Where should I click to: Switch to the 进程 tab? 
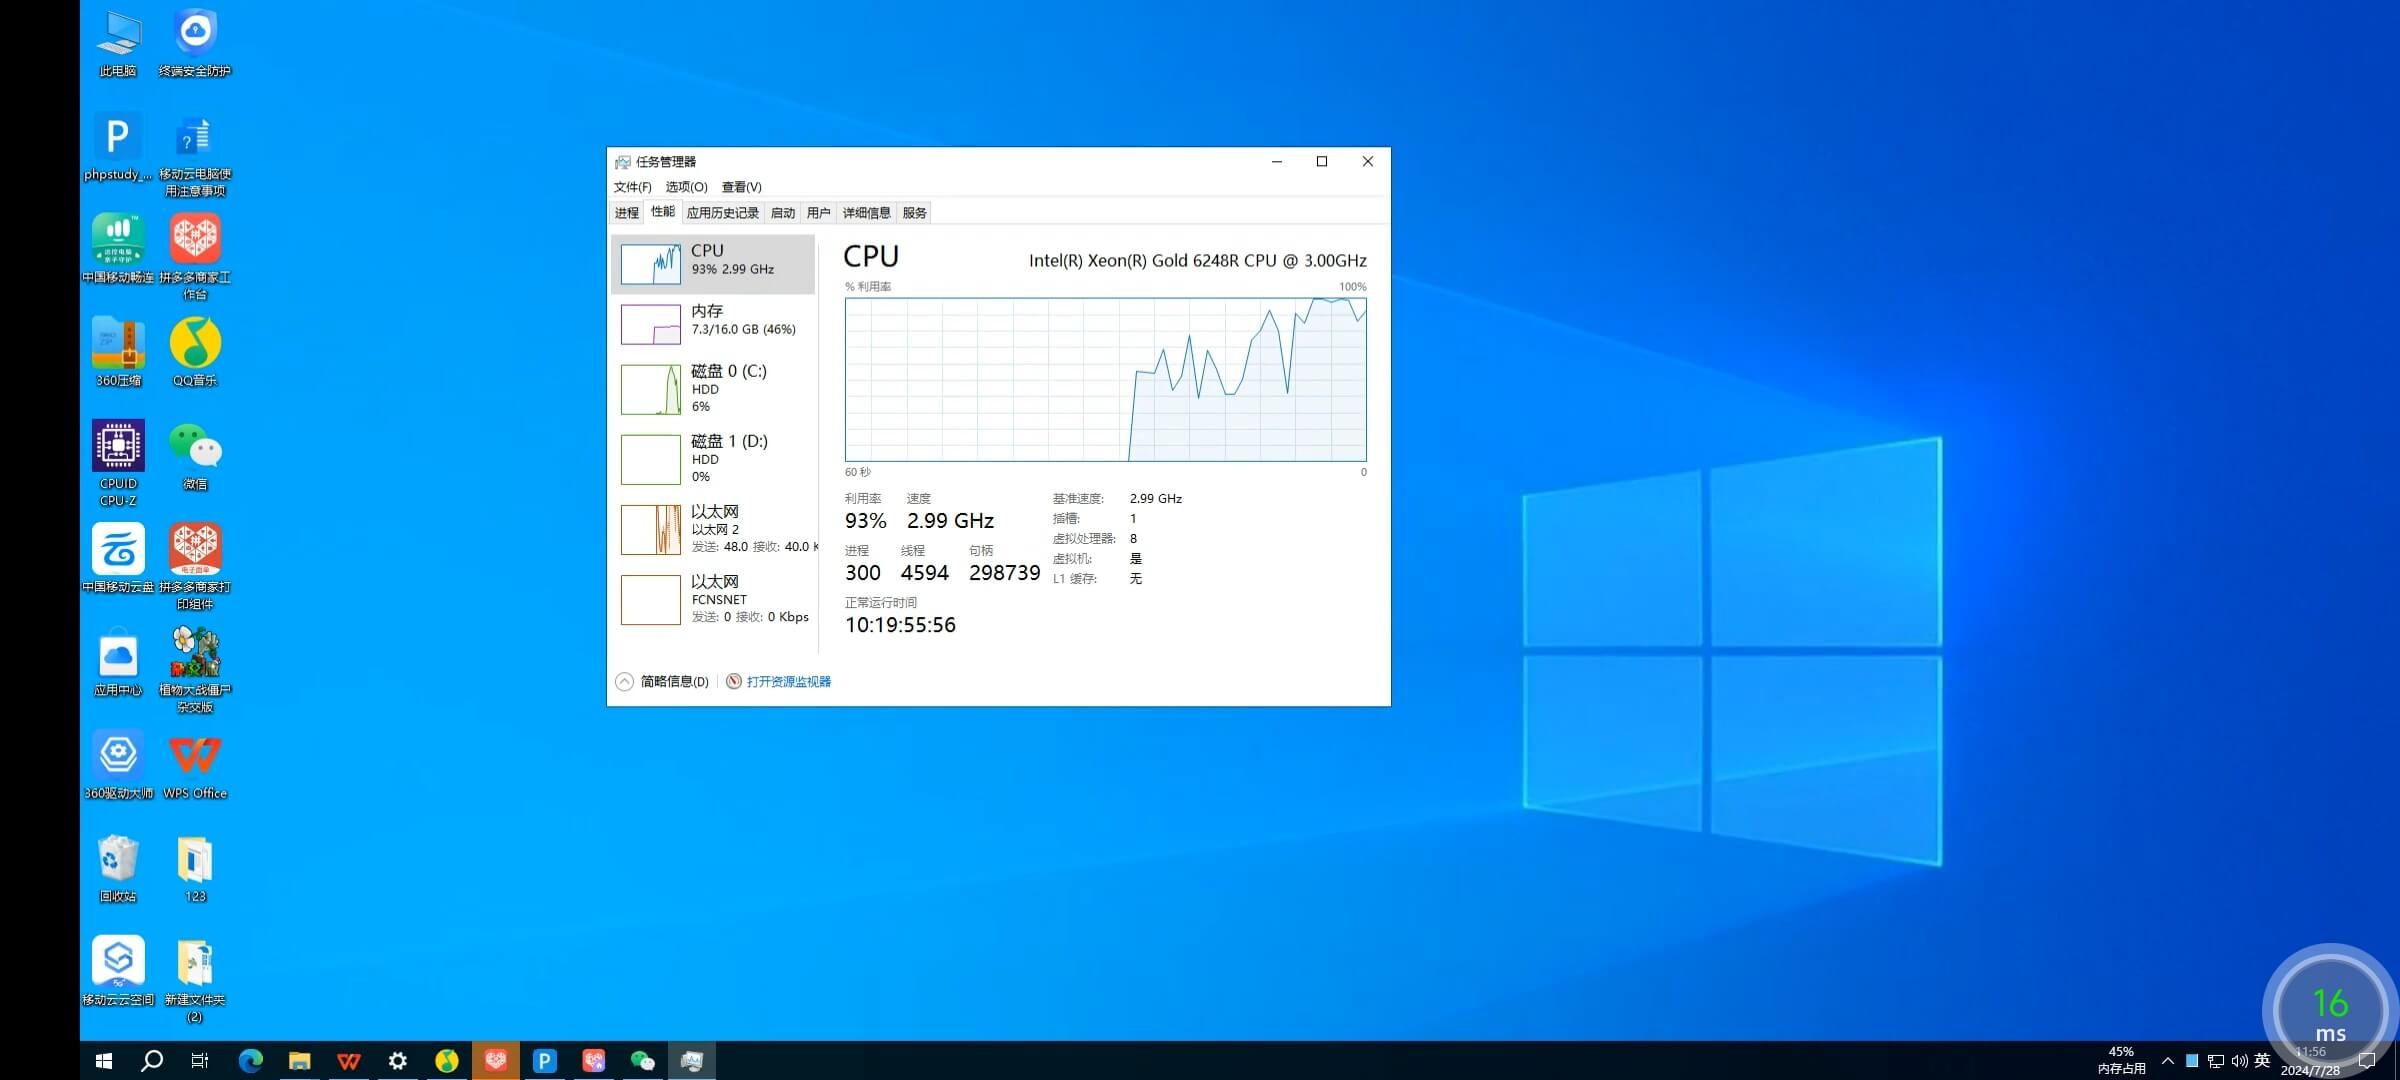(627, 213)
